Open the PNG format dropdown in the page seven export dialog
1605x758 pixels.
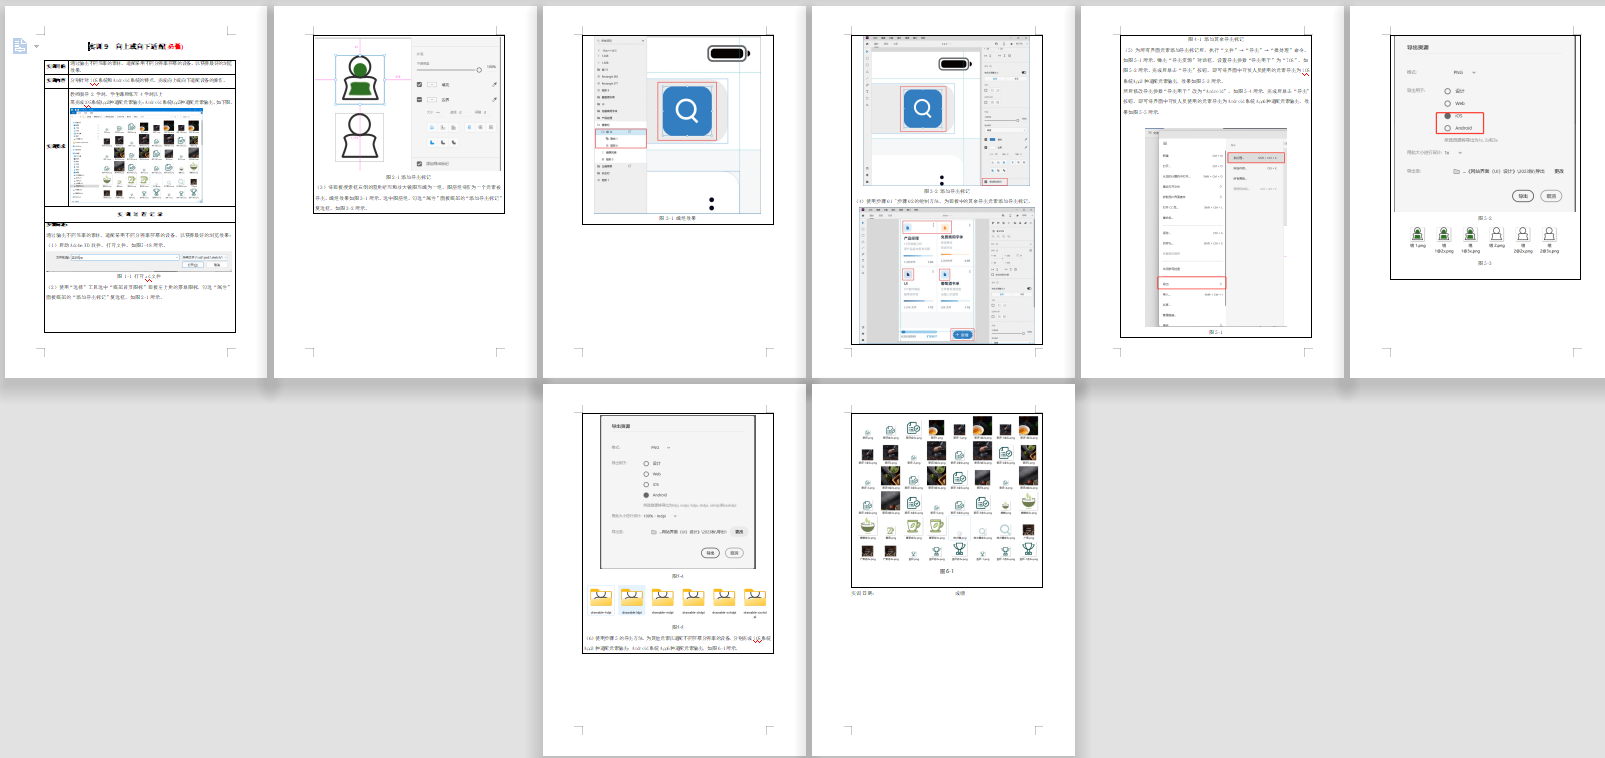[660, 448]
